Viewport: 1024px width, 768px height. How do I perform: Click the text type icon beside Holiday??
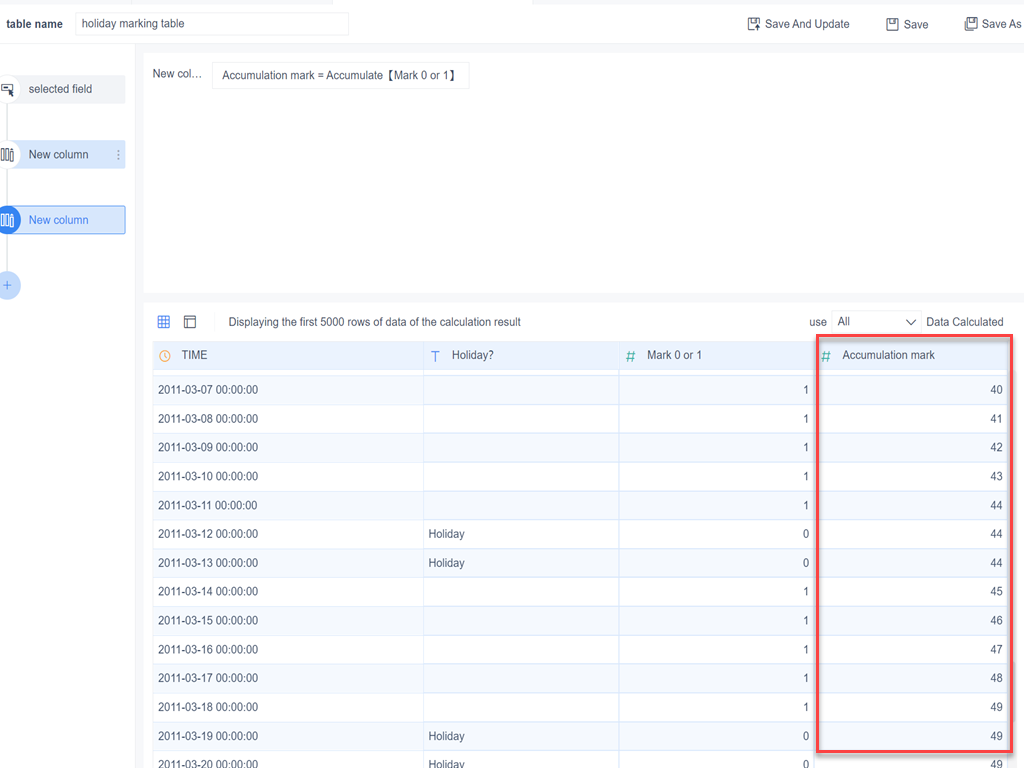[x=435, y=356]
